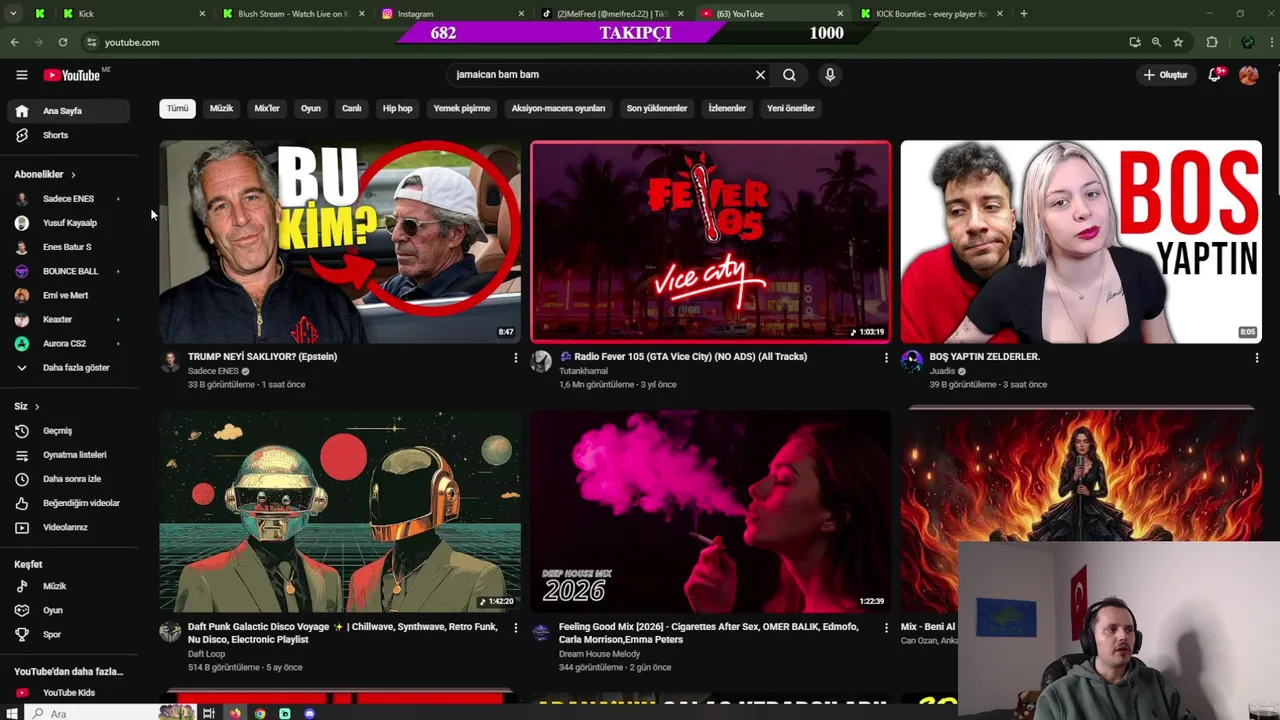Viewport: 1280px width, 720px height.
Task: Select the Hip hop filter chip
Action: 397,108
